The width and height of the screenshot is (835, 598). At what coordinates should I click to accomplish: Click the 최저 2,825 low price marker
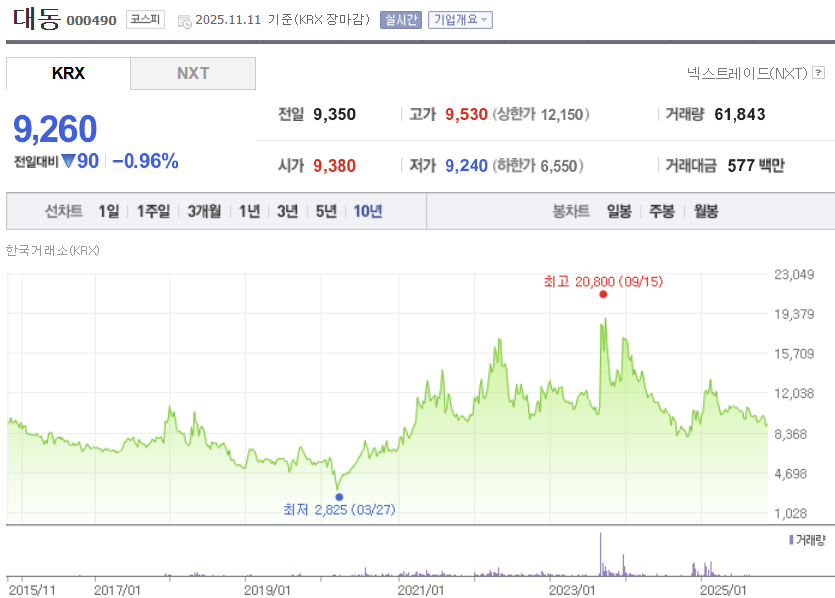point(338,496)
